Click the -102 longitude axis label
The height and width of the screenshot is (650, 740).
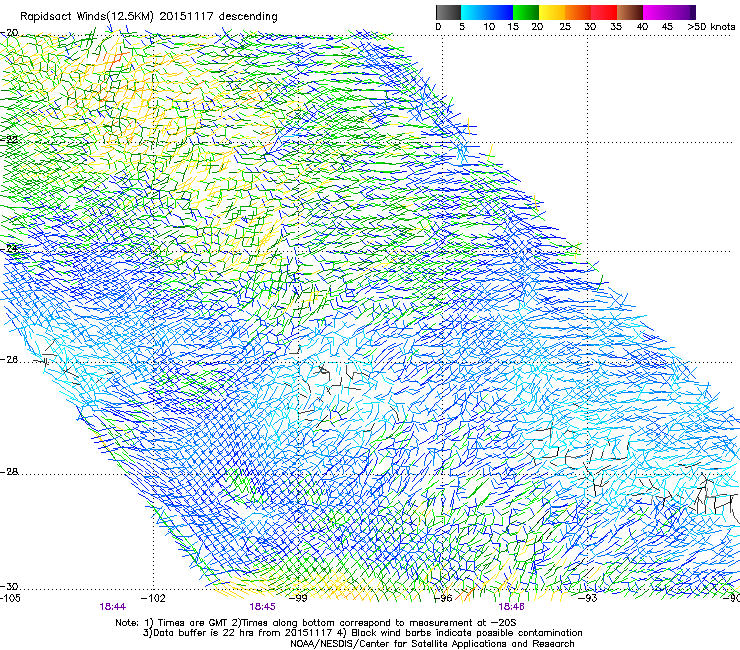(x=153, y=598)
